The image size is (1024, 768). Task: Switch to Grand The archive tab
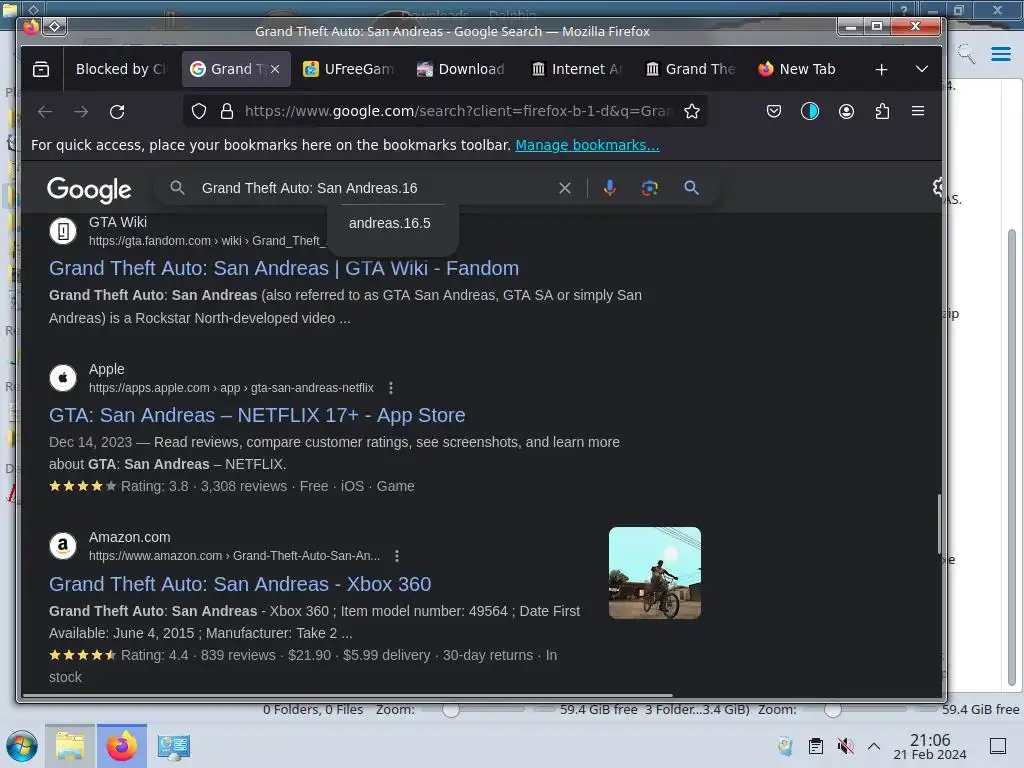click(690, 69)
